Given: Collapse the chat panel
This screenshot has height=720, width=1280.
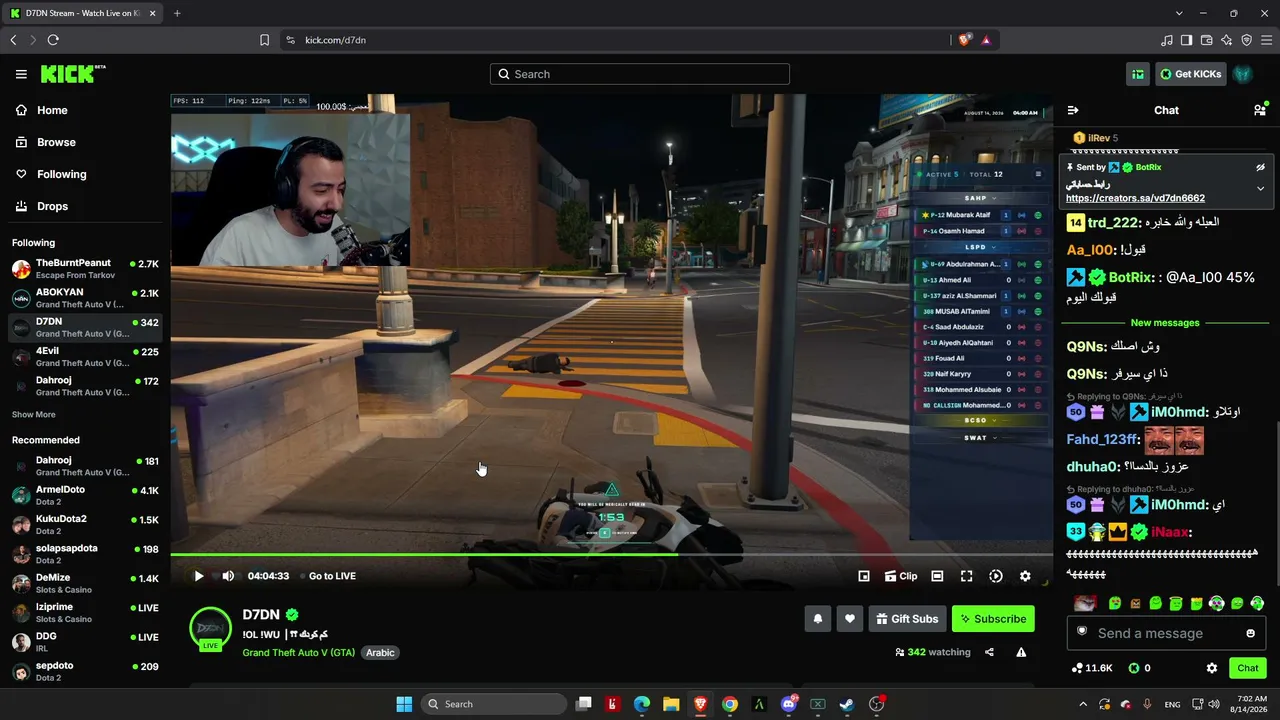Looking at the screenshot, I should (1073, 110).
